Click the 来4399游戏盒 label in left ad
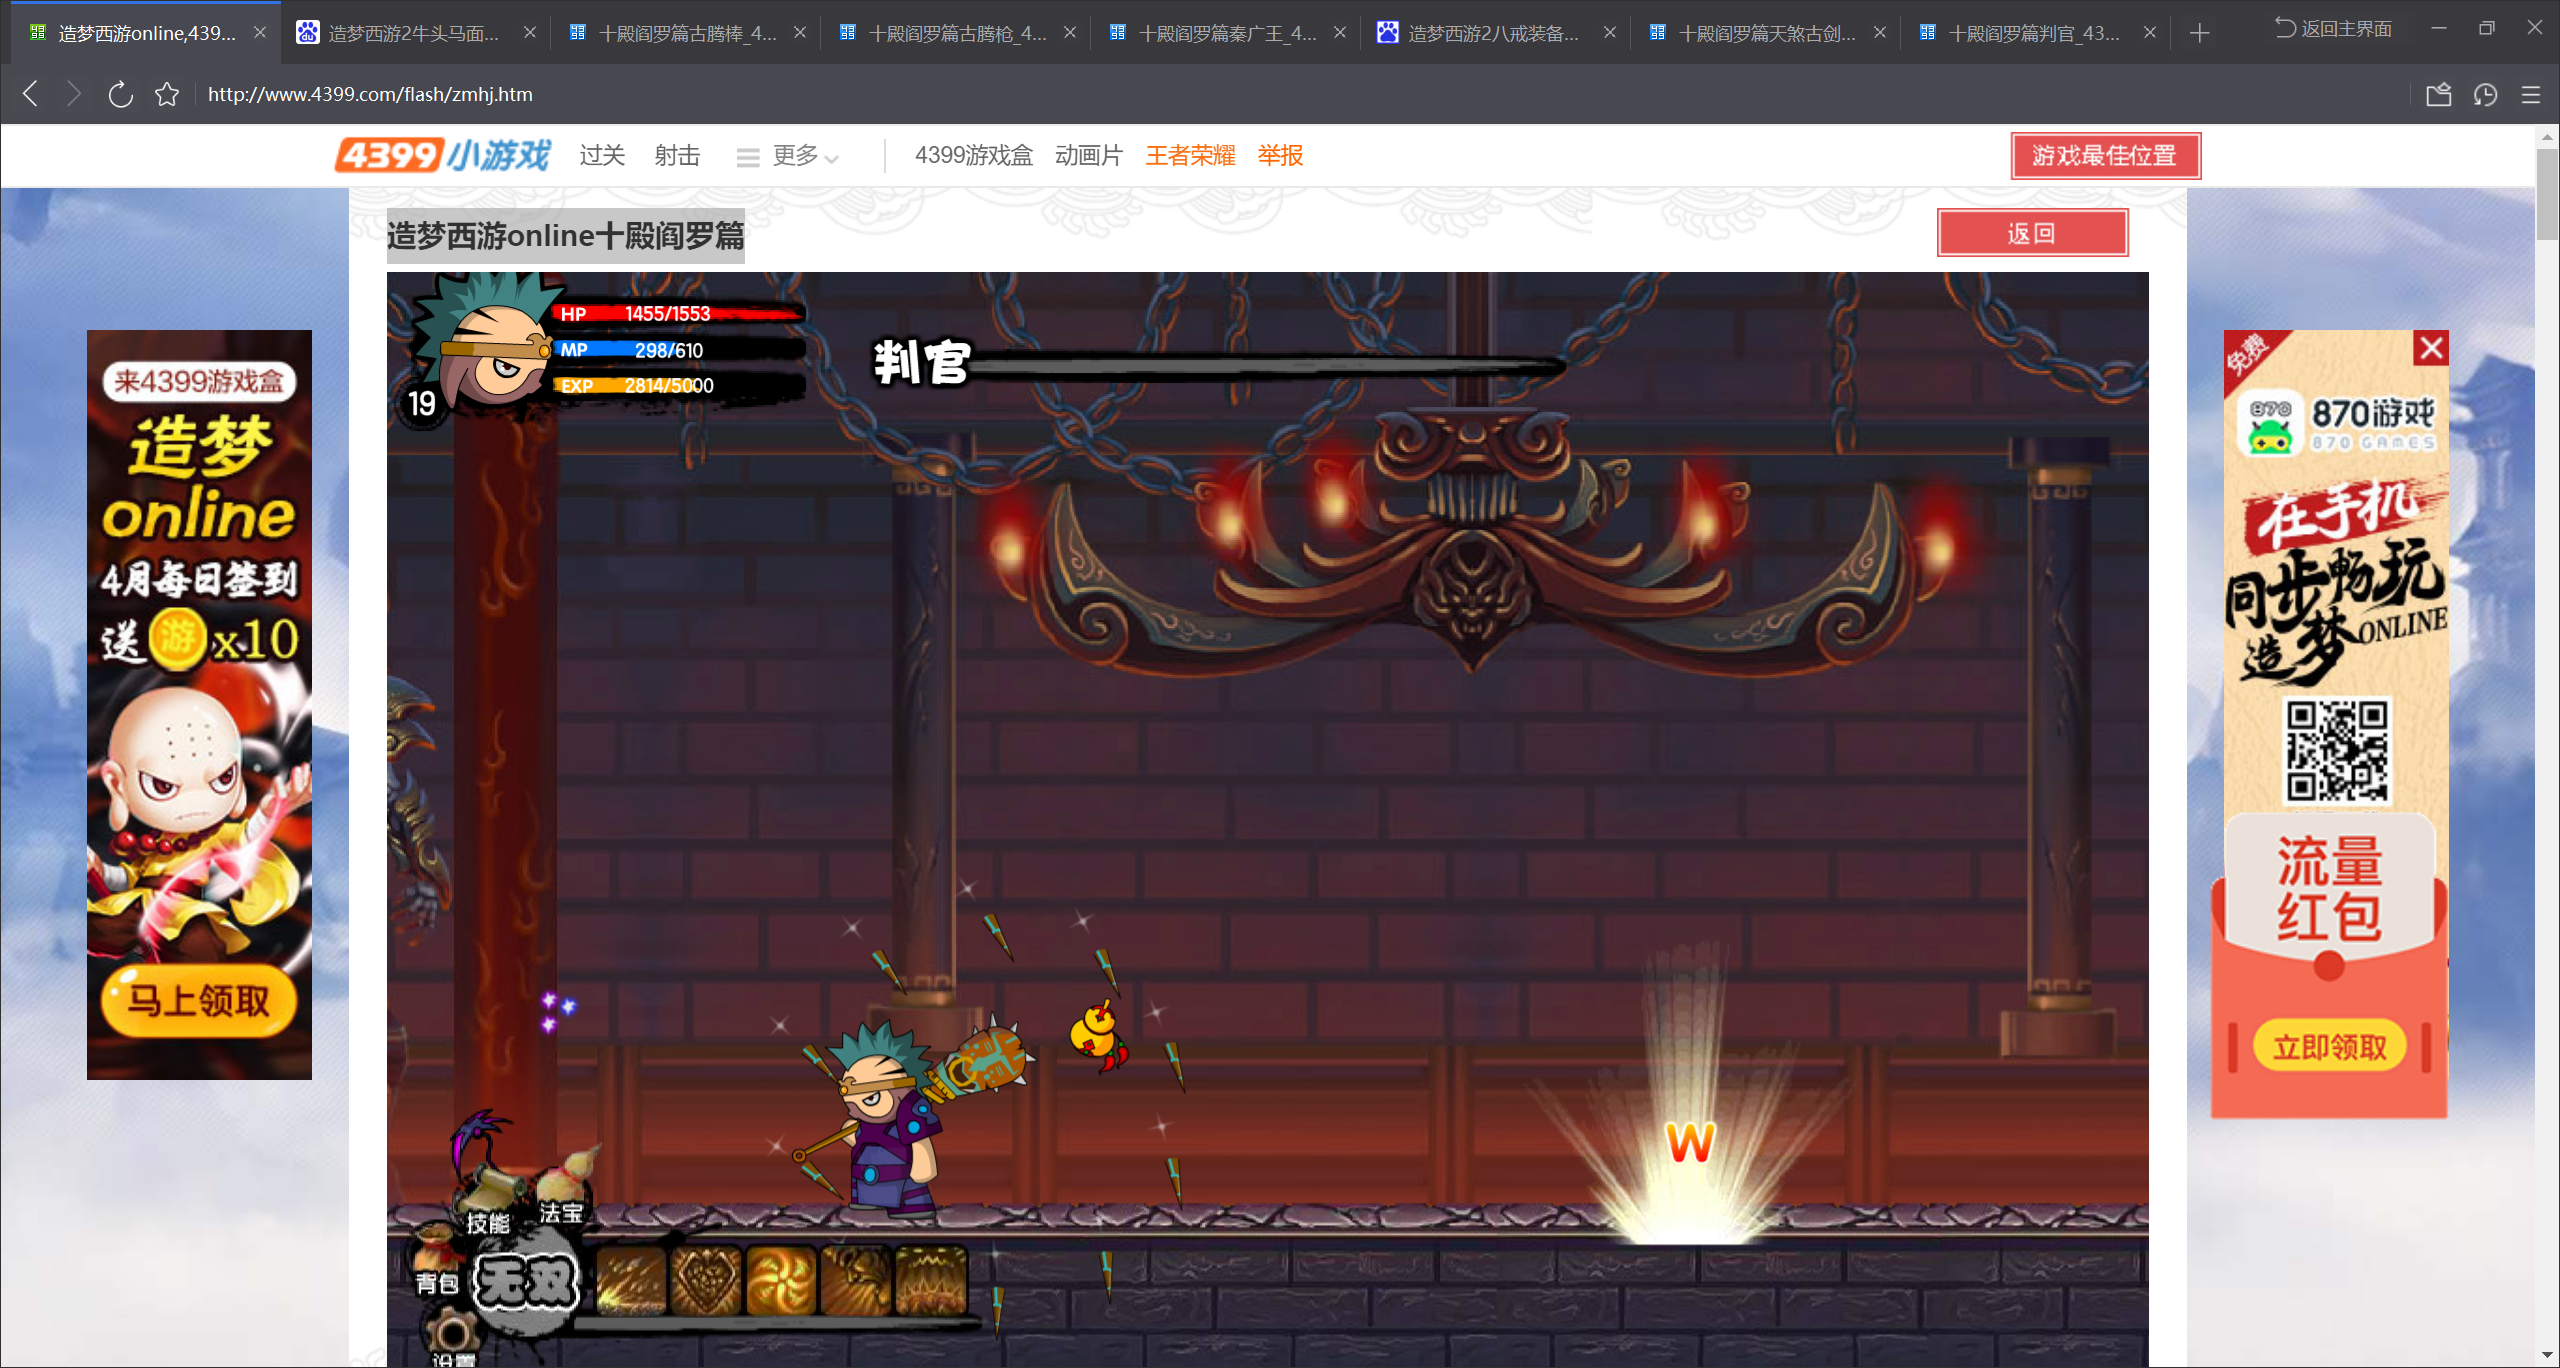The width and height of the screenshot is (2560, 1368). tap(199, 381)
